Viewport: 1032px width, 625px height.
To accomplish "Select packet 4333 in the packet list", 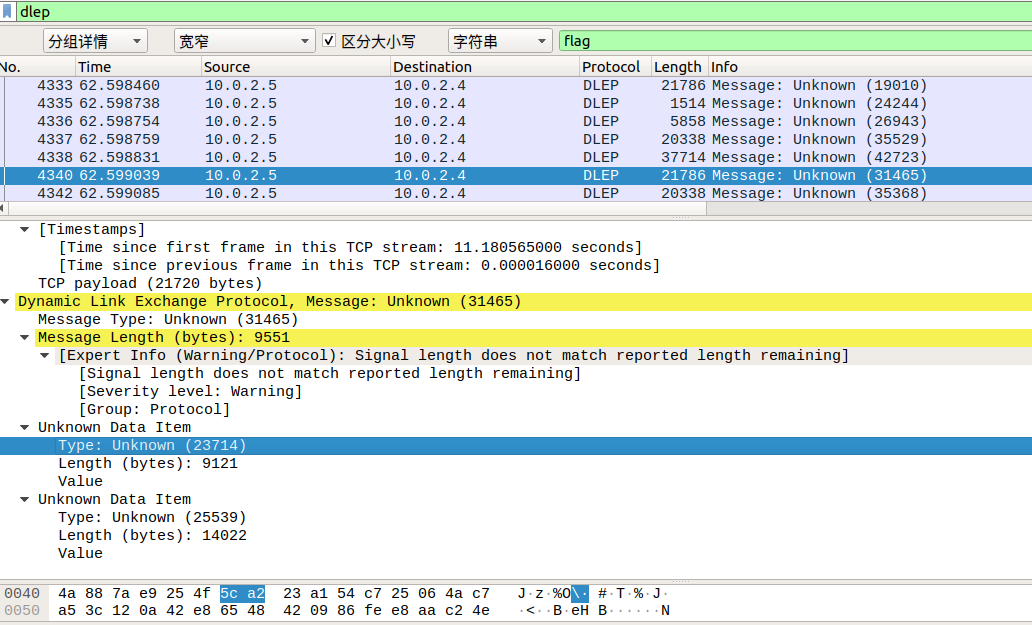I will [300, 85].
